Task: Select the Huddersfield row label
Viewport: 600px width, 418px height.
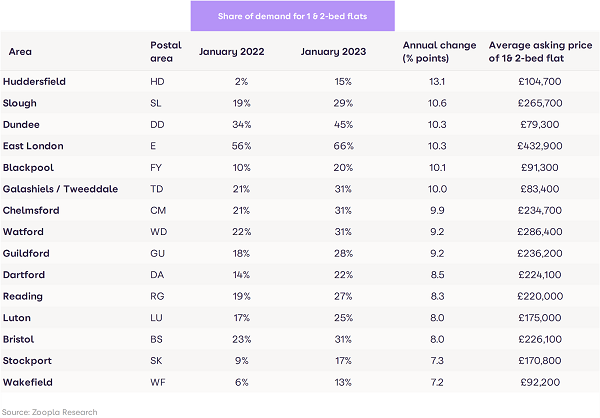Action: 35,81
